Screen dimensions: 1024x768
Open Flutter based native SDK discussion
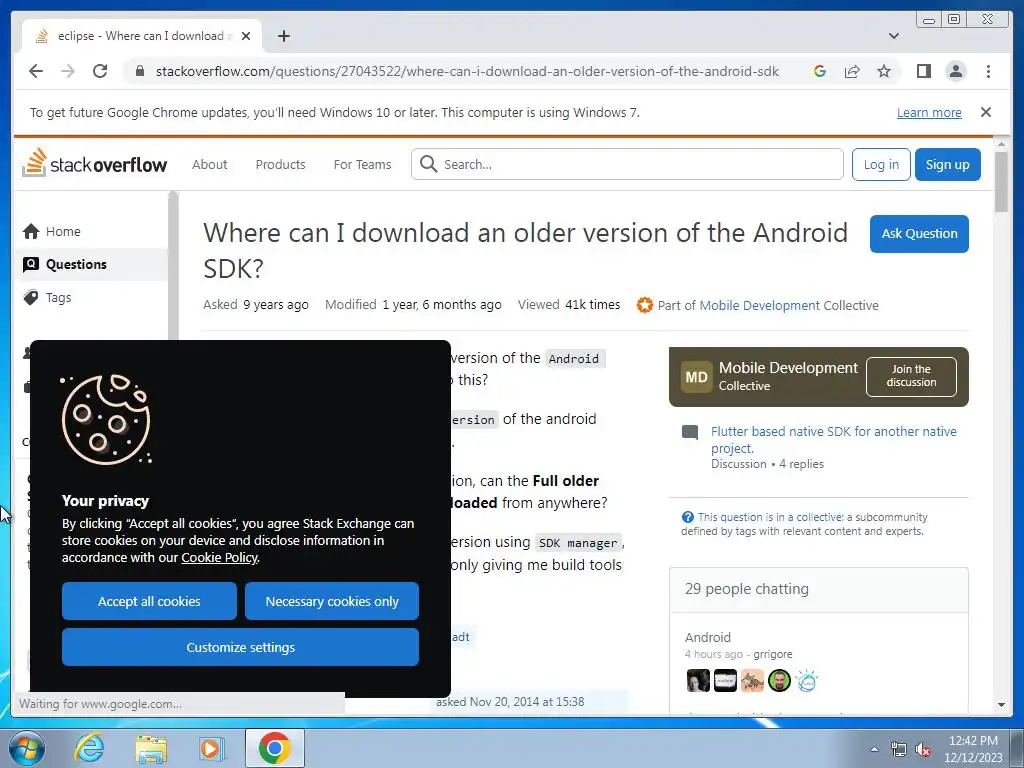coord(833,440)
